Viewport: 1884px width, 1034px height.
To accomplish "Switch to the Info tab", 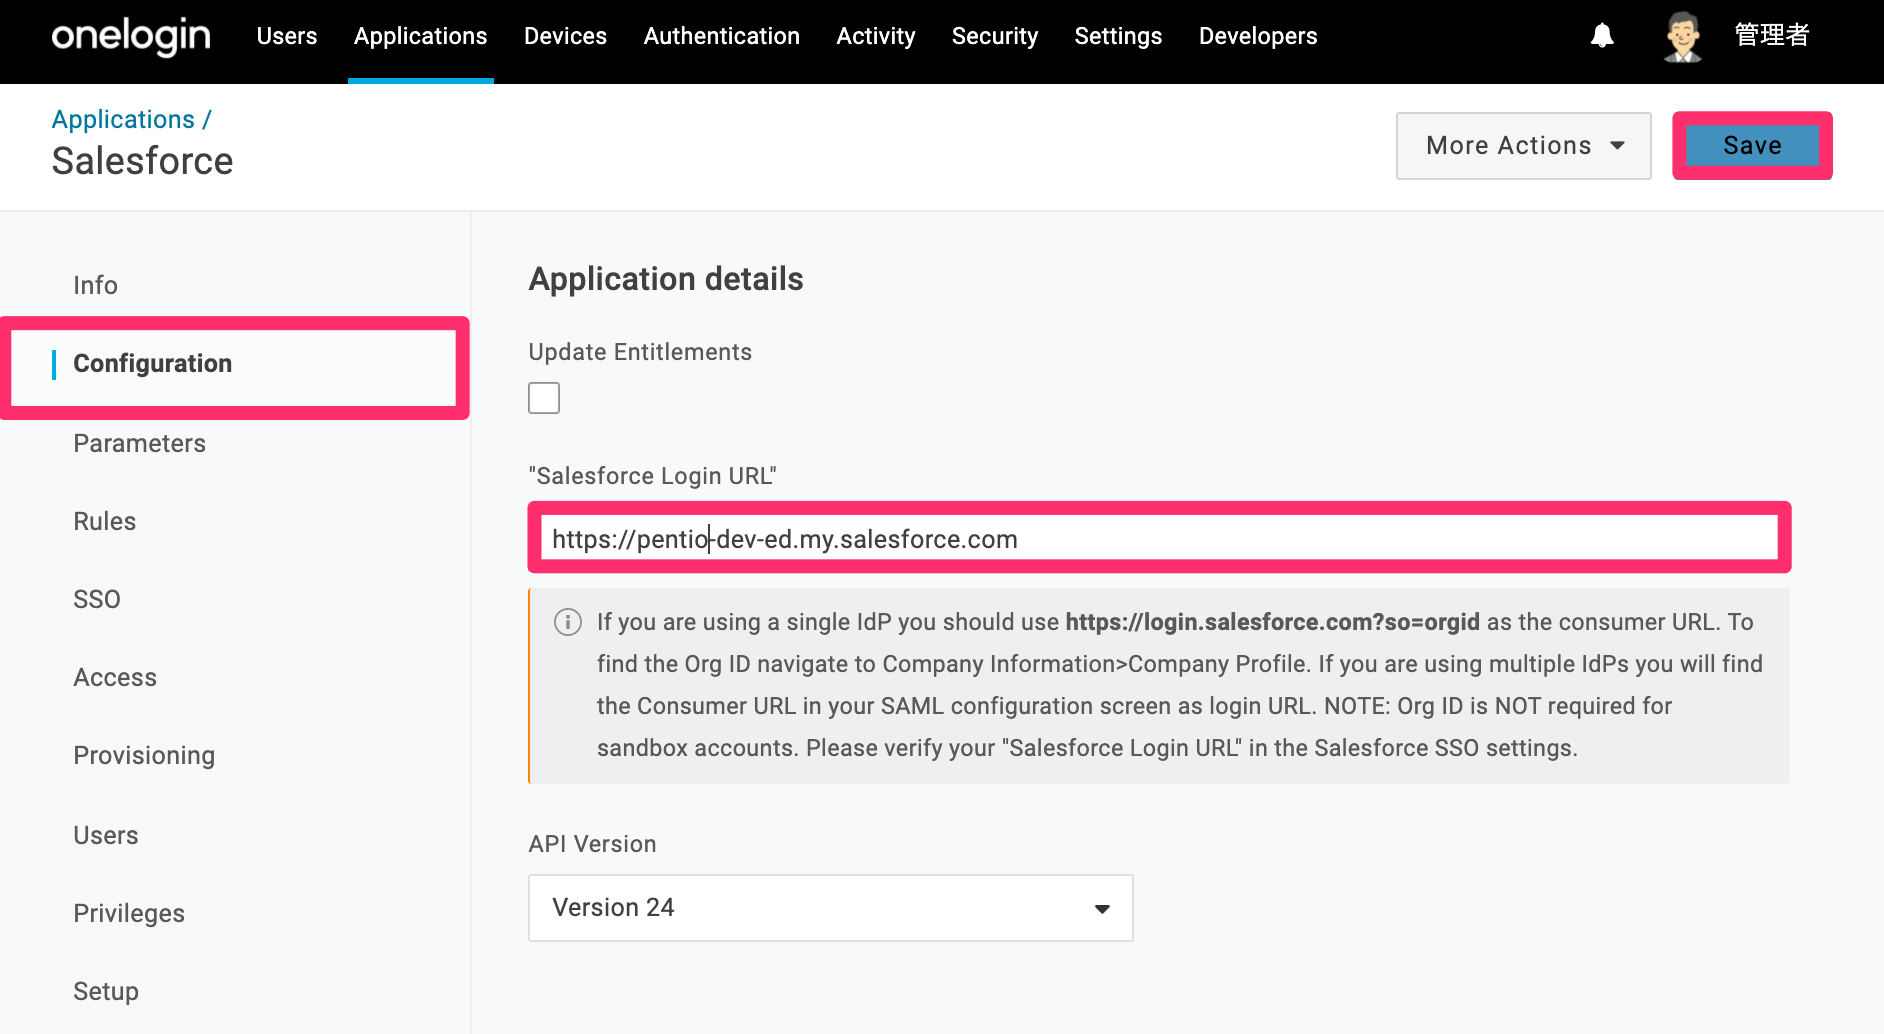I will pos(95,285).
